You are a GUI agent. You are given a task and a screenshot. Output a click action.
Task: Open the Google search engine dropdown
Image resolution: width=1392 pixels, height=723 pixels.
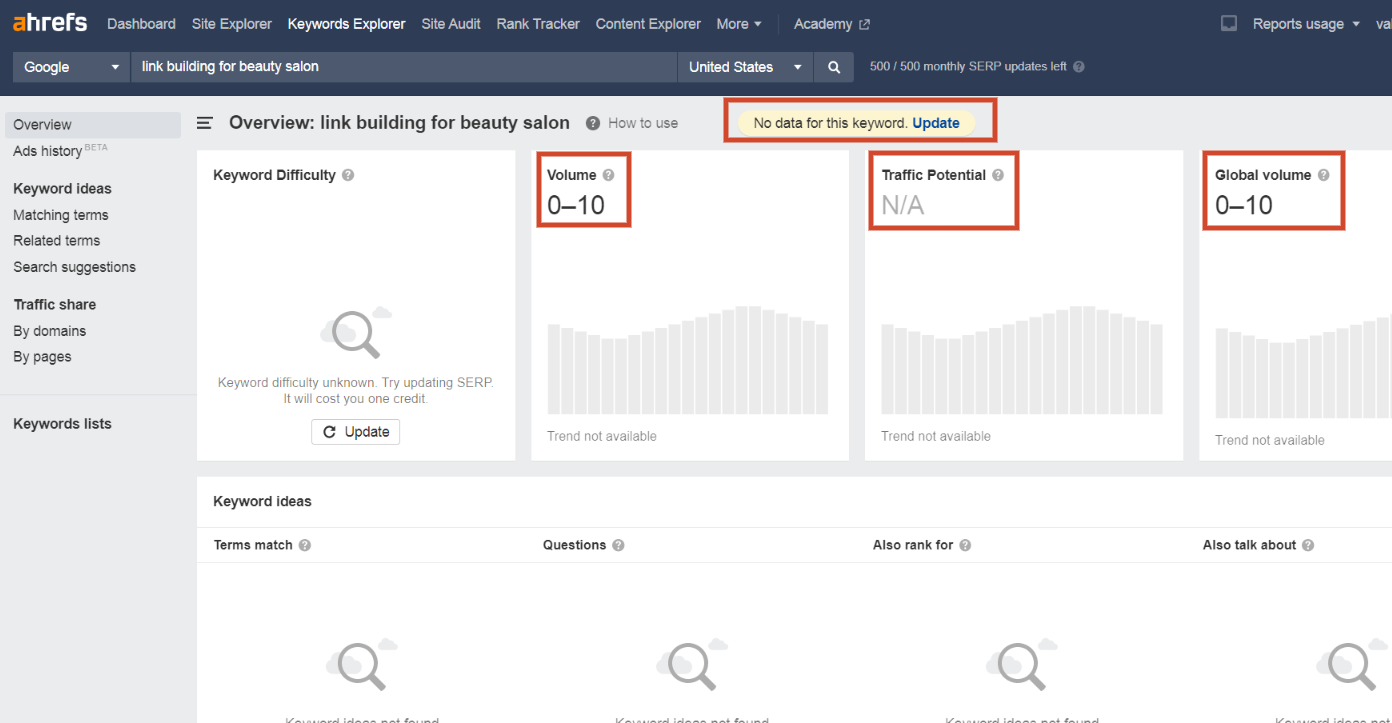(69, 66)
